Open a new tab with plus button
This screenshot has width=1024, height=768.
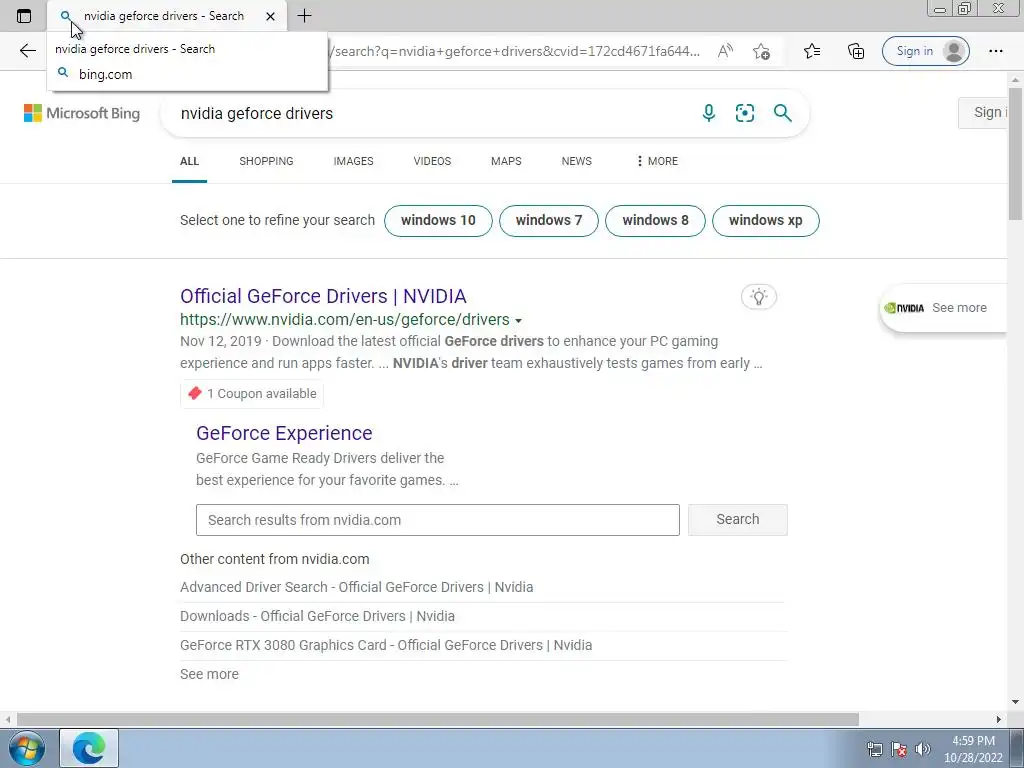tap(304, 16)
